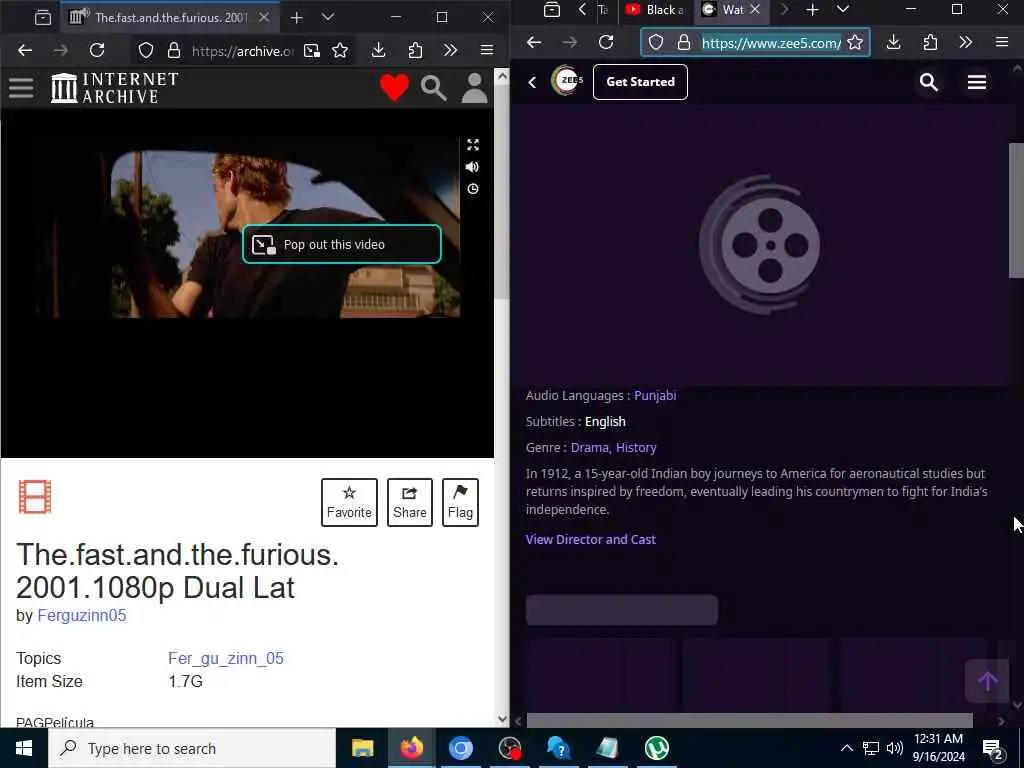Viewport: 1024px width, 768px height.
Task: Open the Fer_gu_zinn_05 topic link
Action: click(226, 658)
